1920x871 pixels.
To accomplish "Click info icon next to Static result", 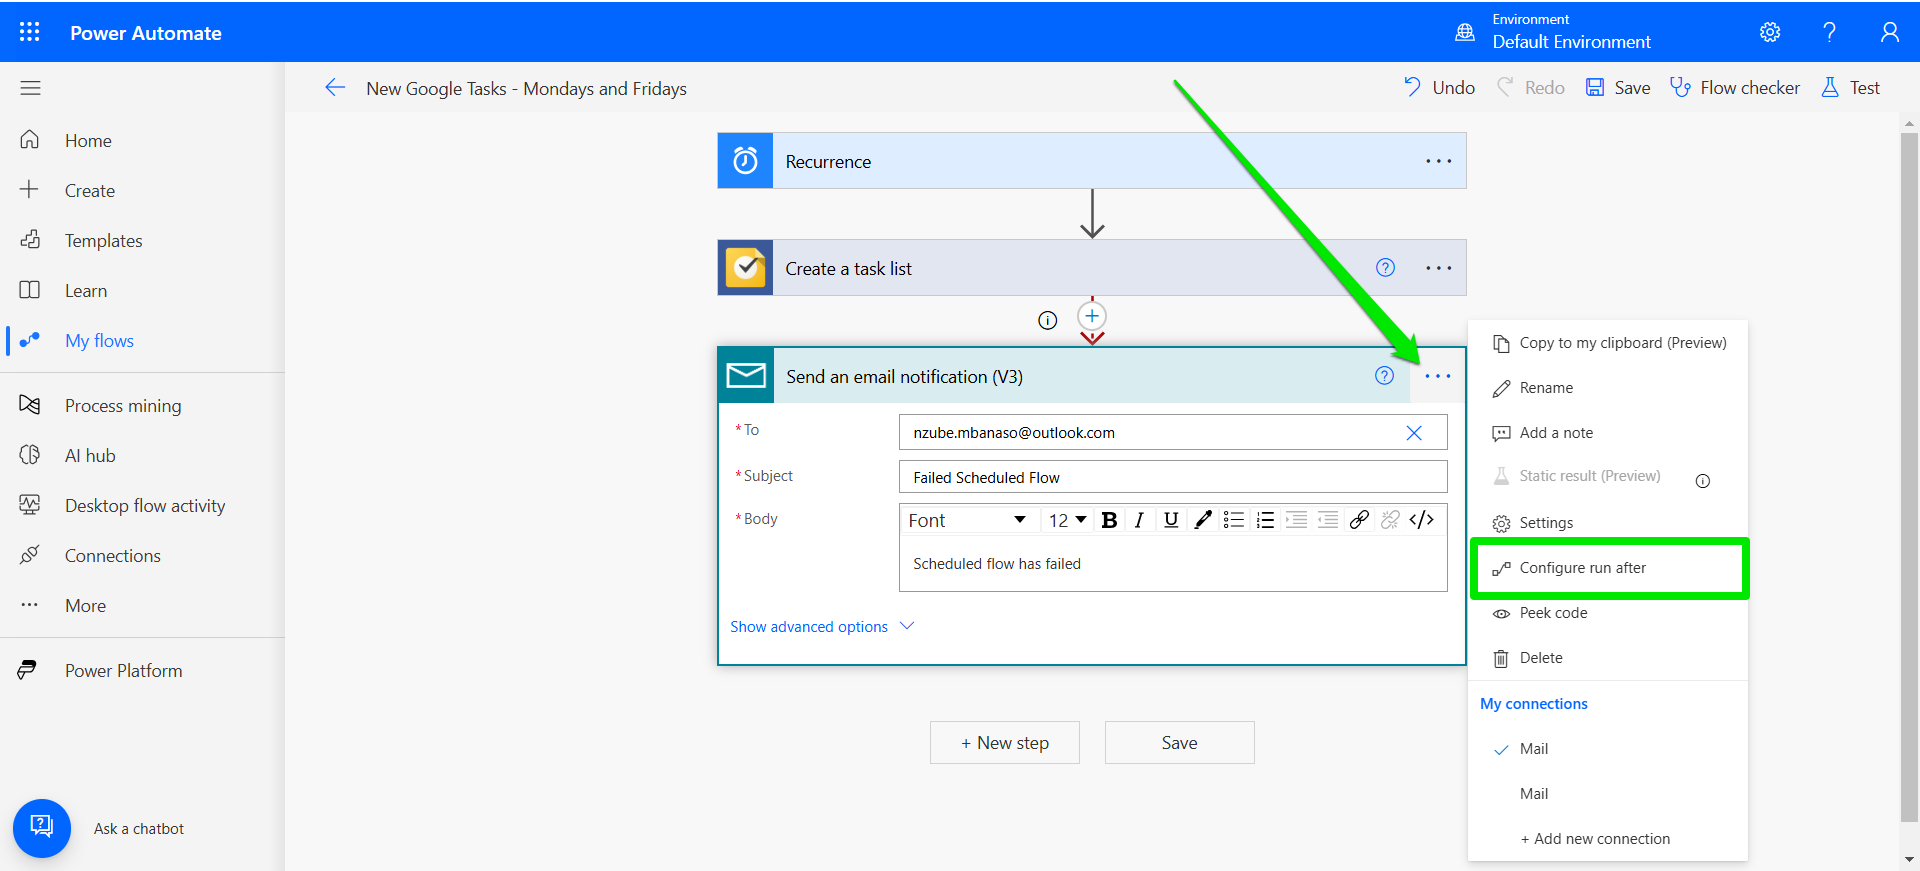I will click(1703, 481).
